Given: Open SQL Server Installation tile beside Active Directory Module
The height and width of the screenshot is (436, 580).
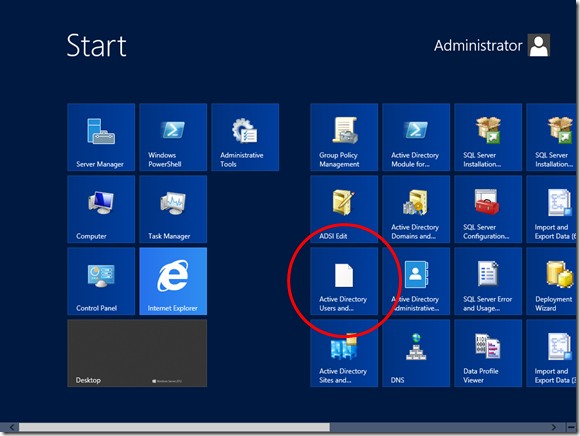Looking at the screenshot, I should (488, 137).
